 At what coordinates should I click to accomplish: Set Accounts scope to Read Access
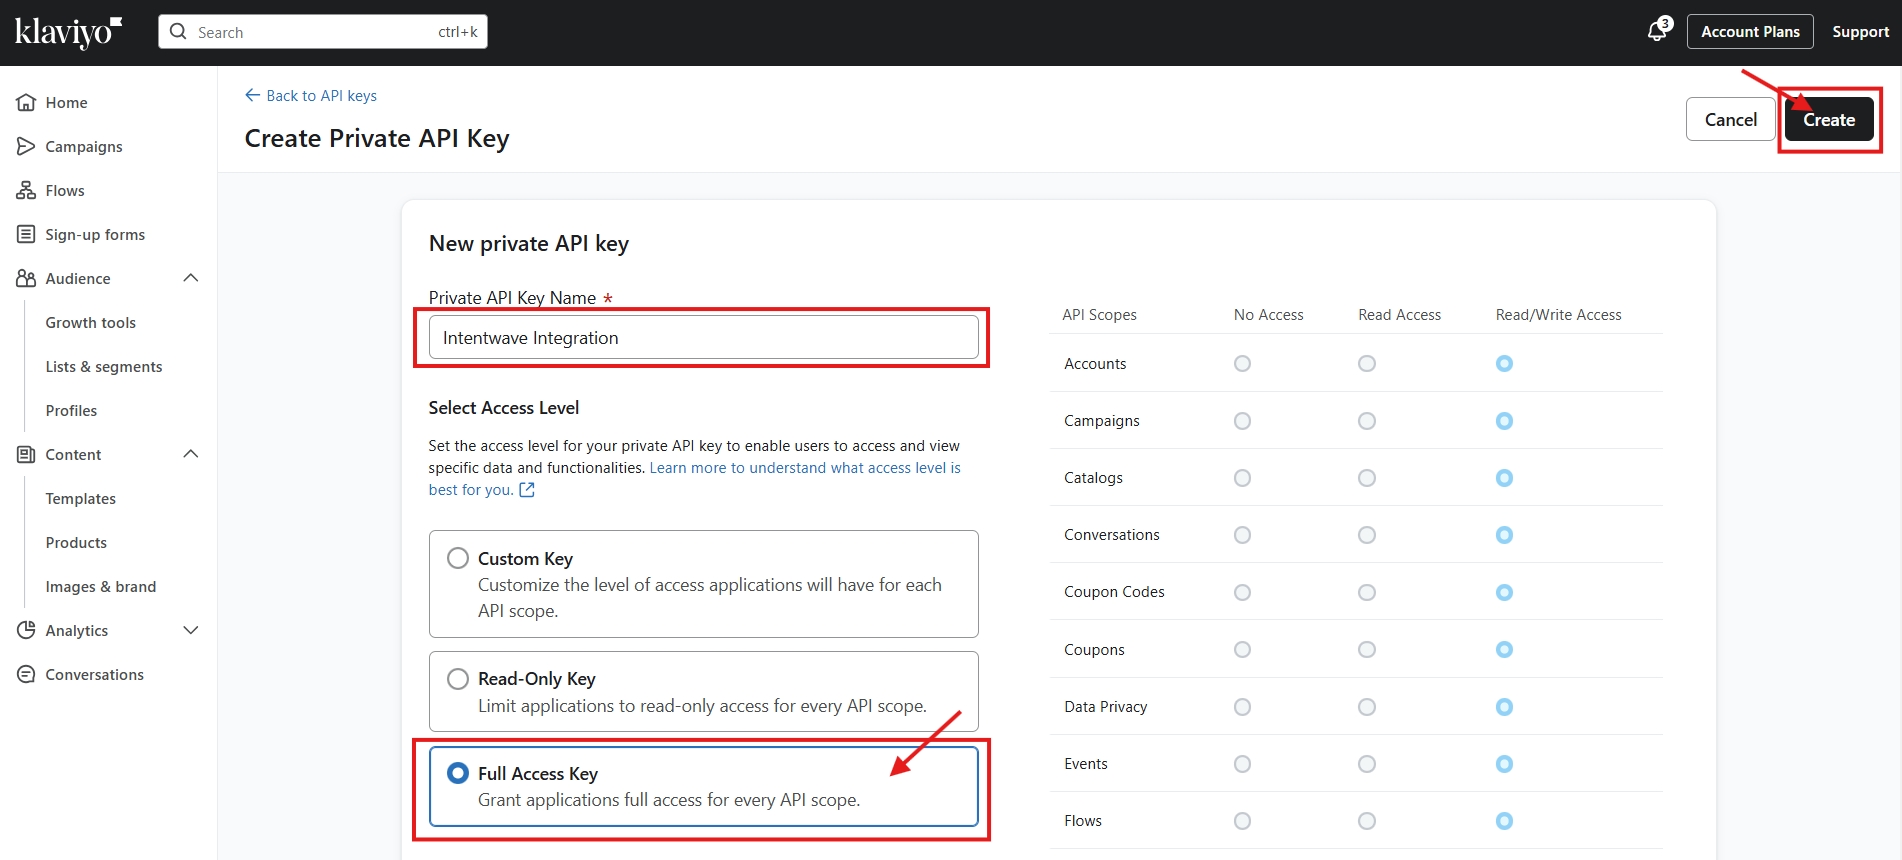(x=1367, y=363)
